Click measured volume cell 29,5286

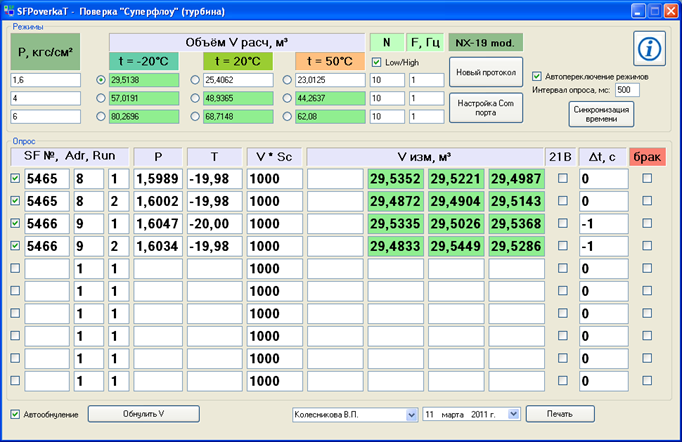[516, 246]
